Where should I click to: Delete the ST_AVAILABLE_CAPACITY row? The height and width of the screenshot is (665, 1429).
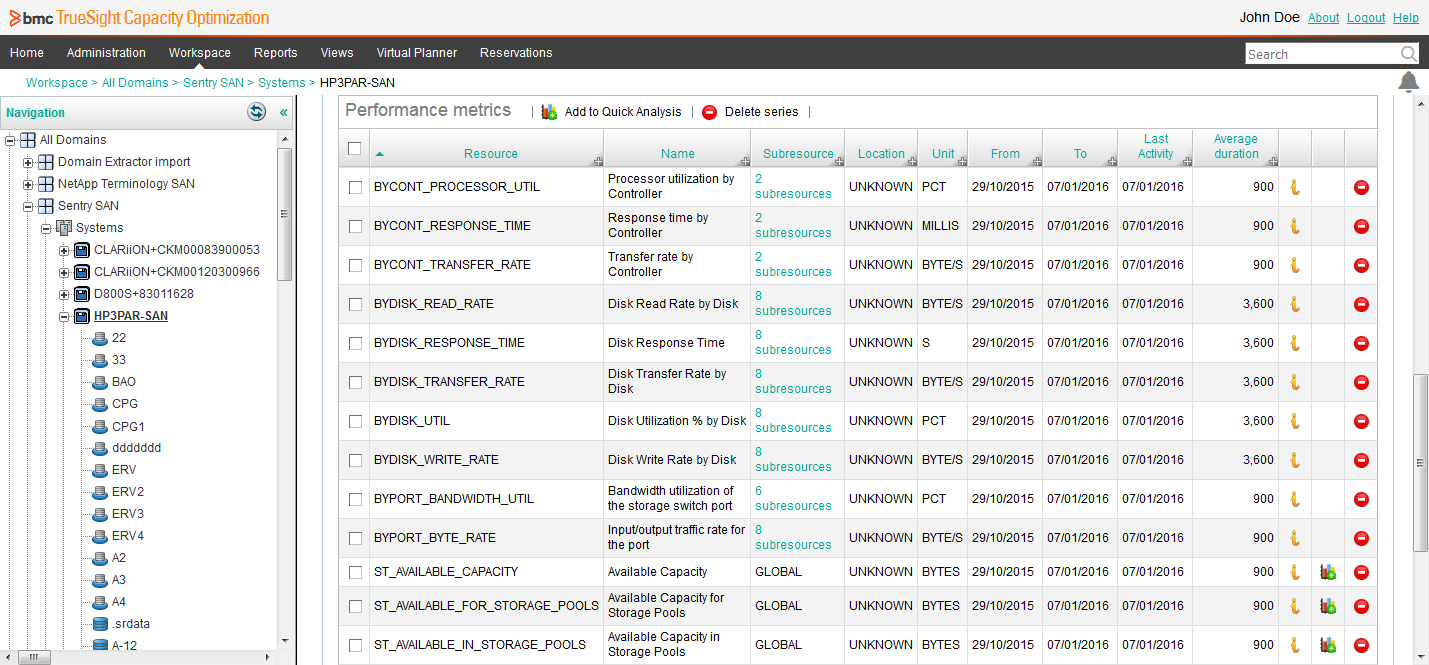click(x=1361, y=572)
